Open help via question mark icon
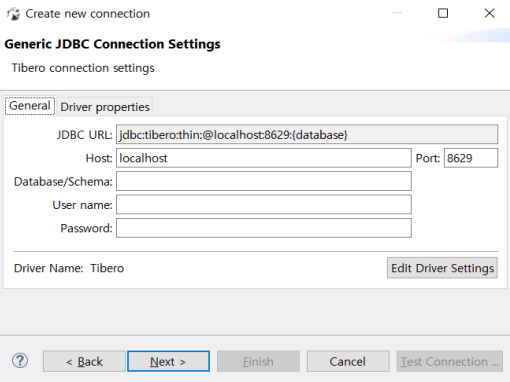 click(20, 361)
